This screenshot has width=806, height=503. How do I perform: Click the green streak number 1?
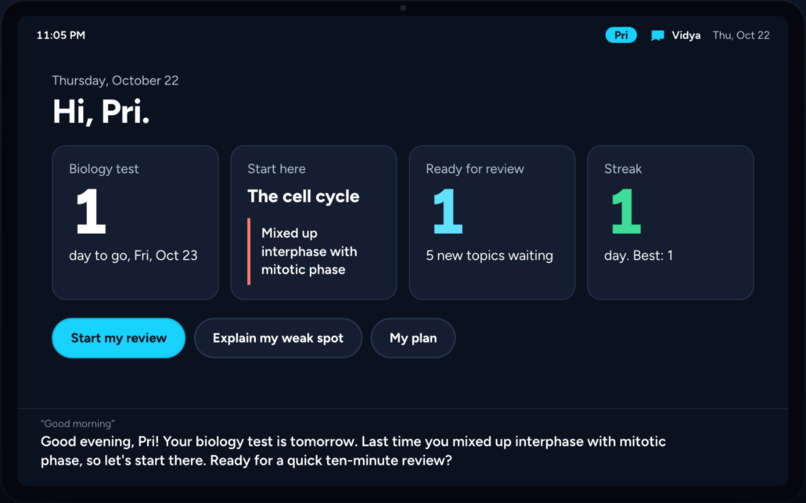coord(626,211)
